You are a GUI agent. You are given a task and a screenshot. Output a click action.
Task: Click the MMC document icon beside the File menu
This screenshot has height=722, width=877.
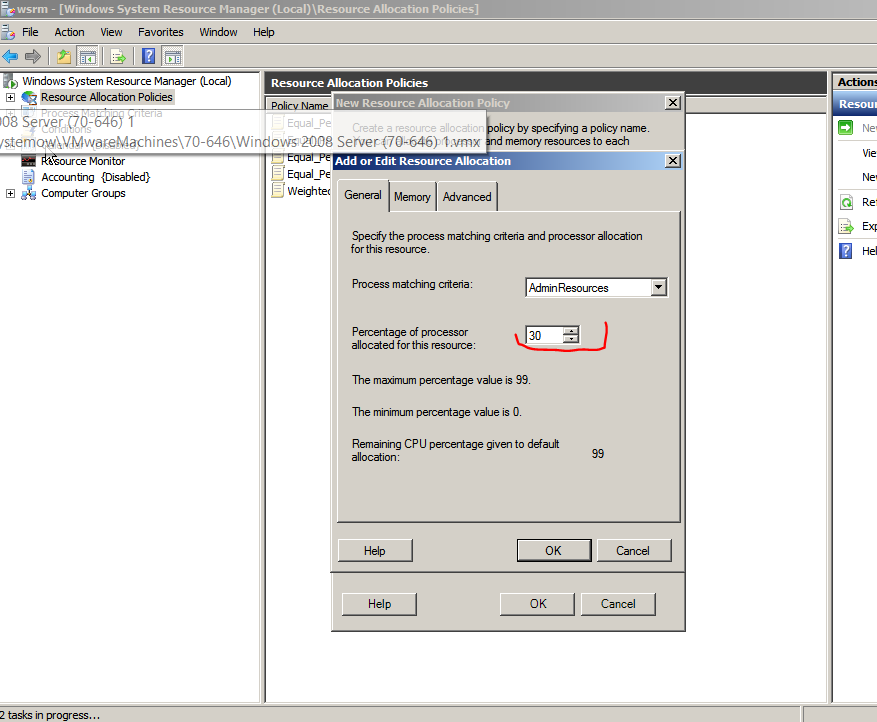[8, 32]
